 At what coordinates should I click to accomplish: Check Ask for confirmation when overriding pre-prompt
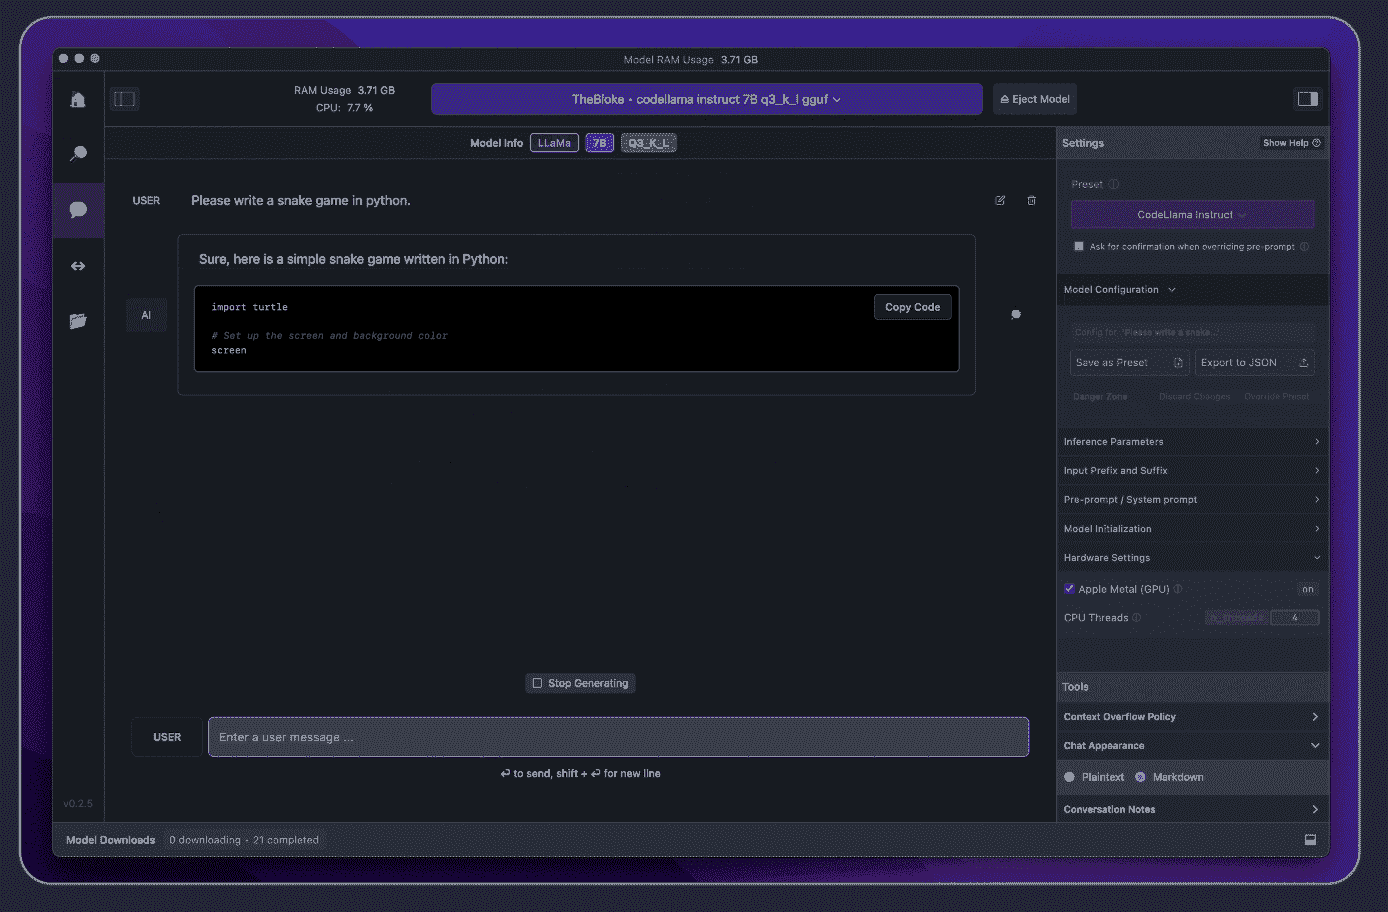point(1078,246)
